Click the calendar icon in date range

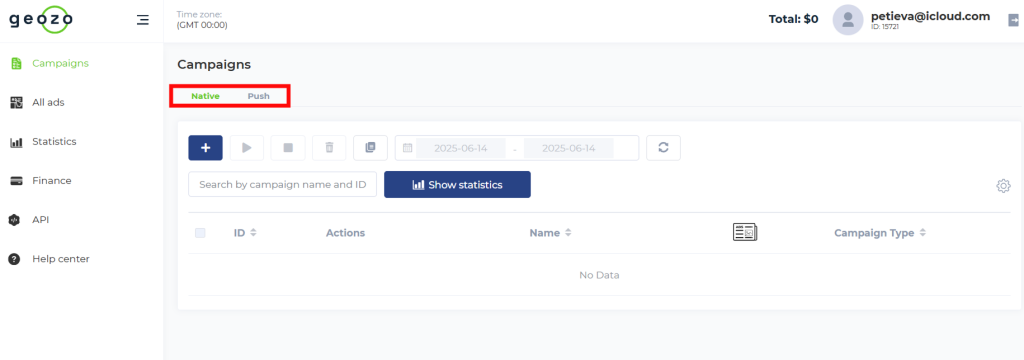pos(408,148)
